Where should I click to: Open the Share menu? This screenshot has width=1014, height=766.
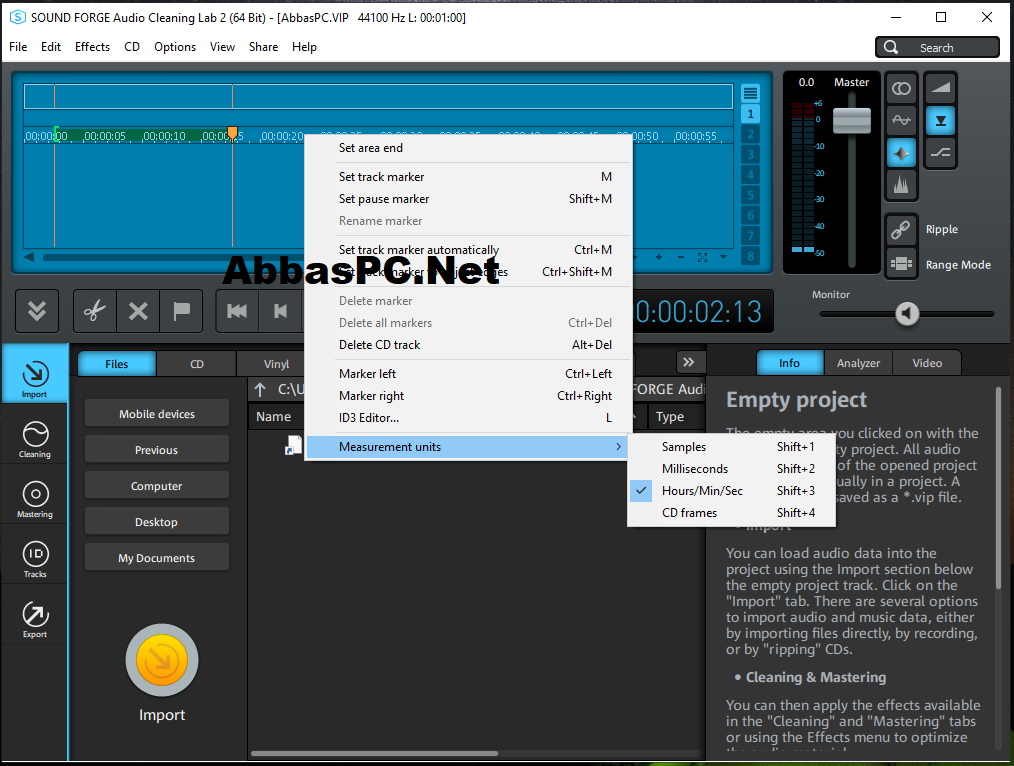(x=263, y=47)
